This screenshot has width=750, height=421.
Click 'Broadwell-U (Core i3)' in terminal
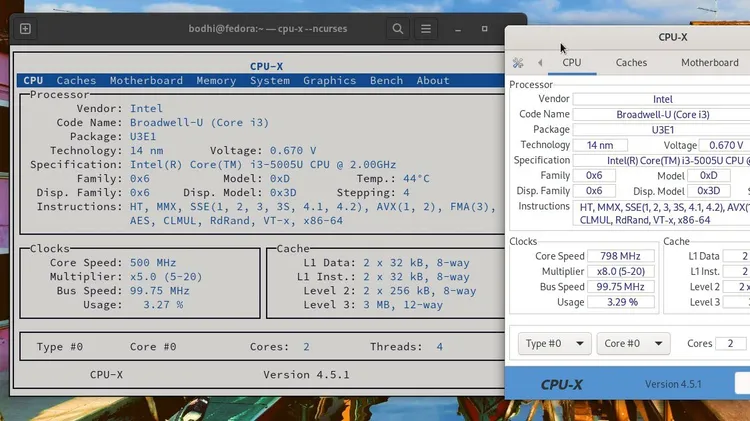[x=199, y=122]
